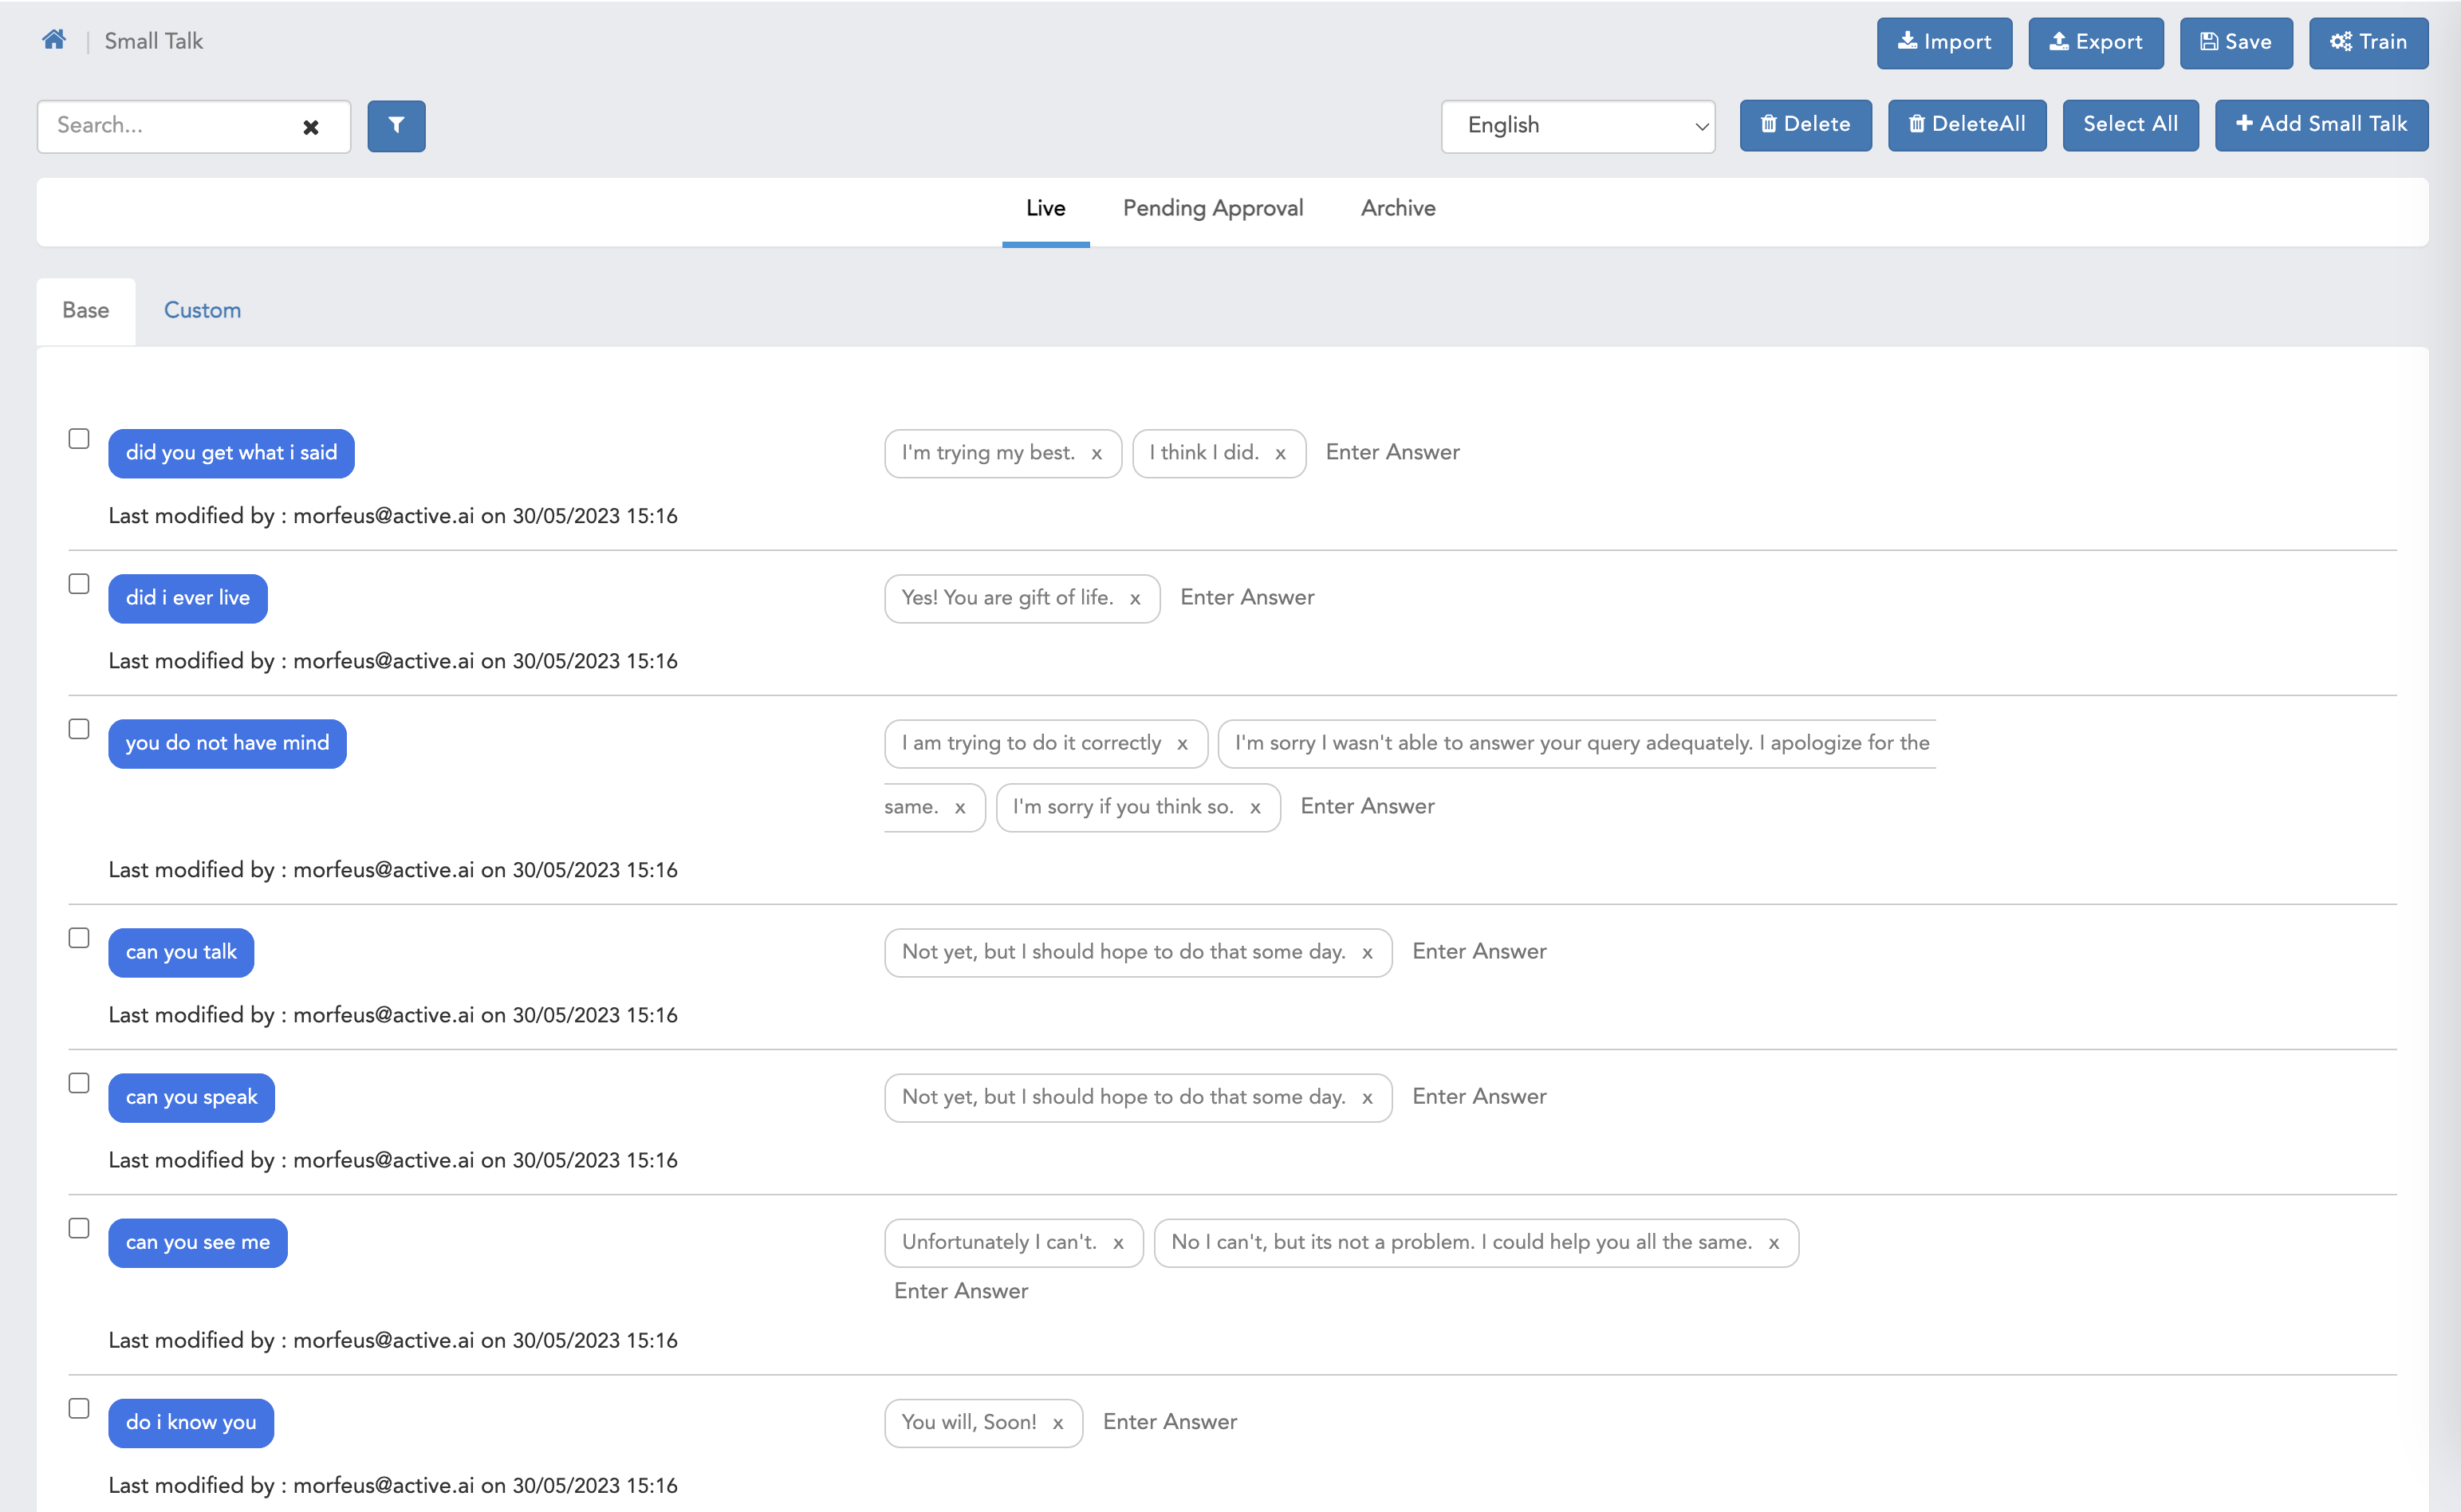
Task: Open the English language dropdown
Action: [x=1578, y=126]
